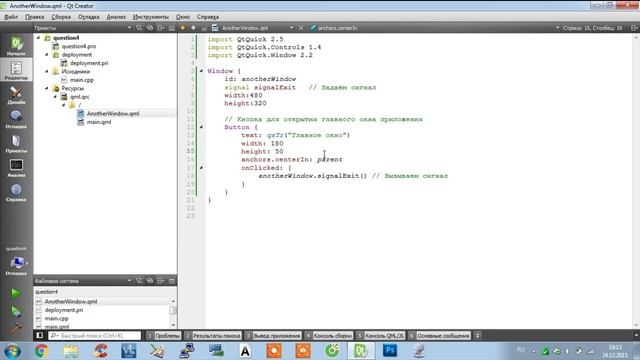The image size is (640, 360).
Task: Open the Сборка menu
Action: click(x=61, y=17)
